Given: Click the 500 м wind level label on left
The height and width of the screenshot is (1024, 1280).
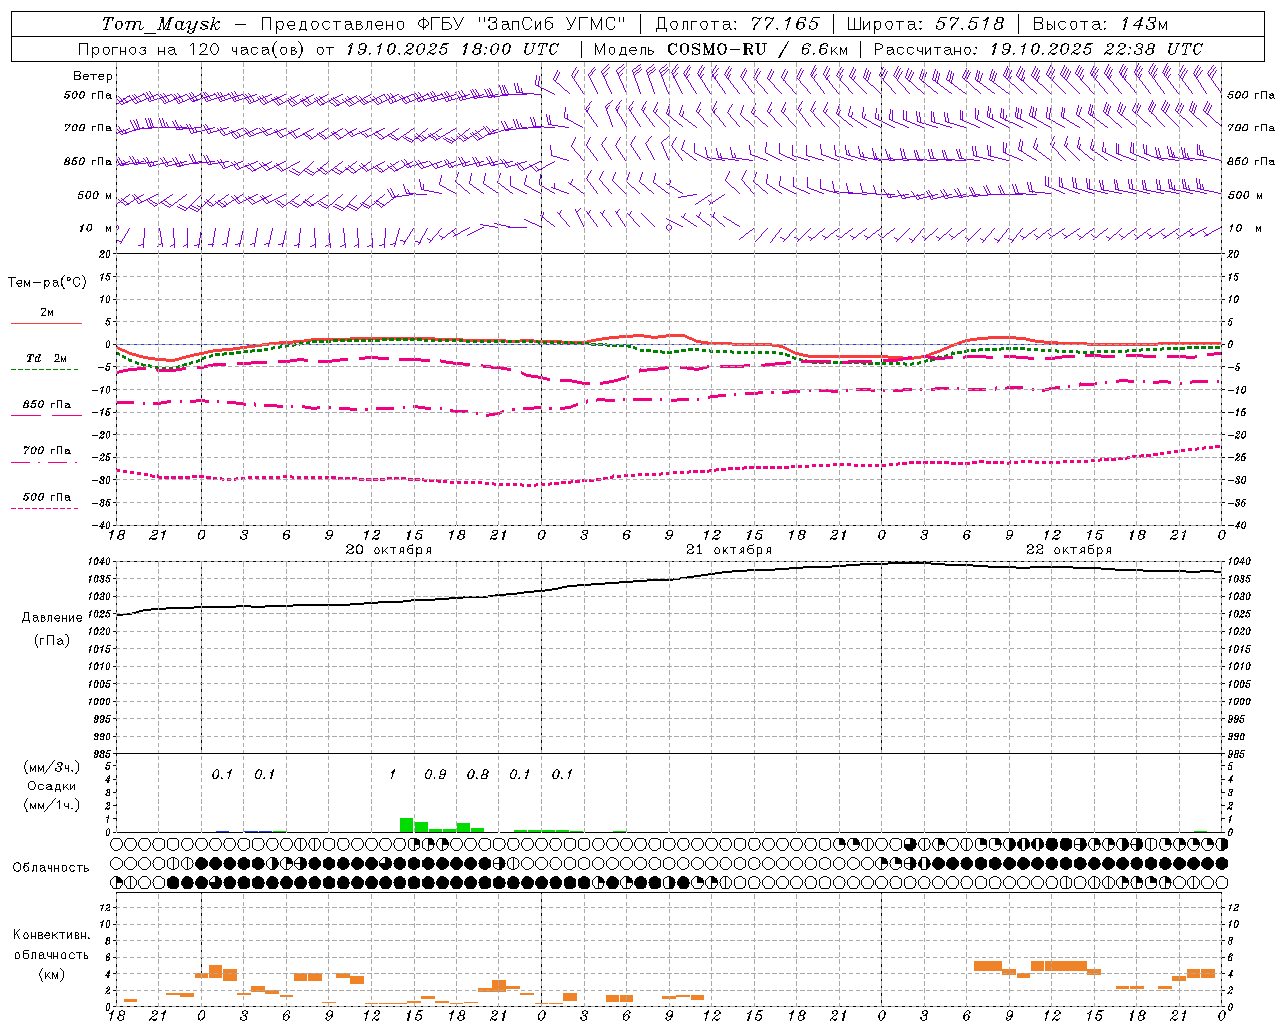Looking at the screenshot, I should 95,195.
